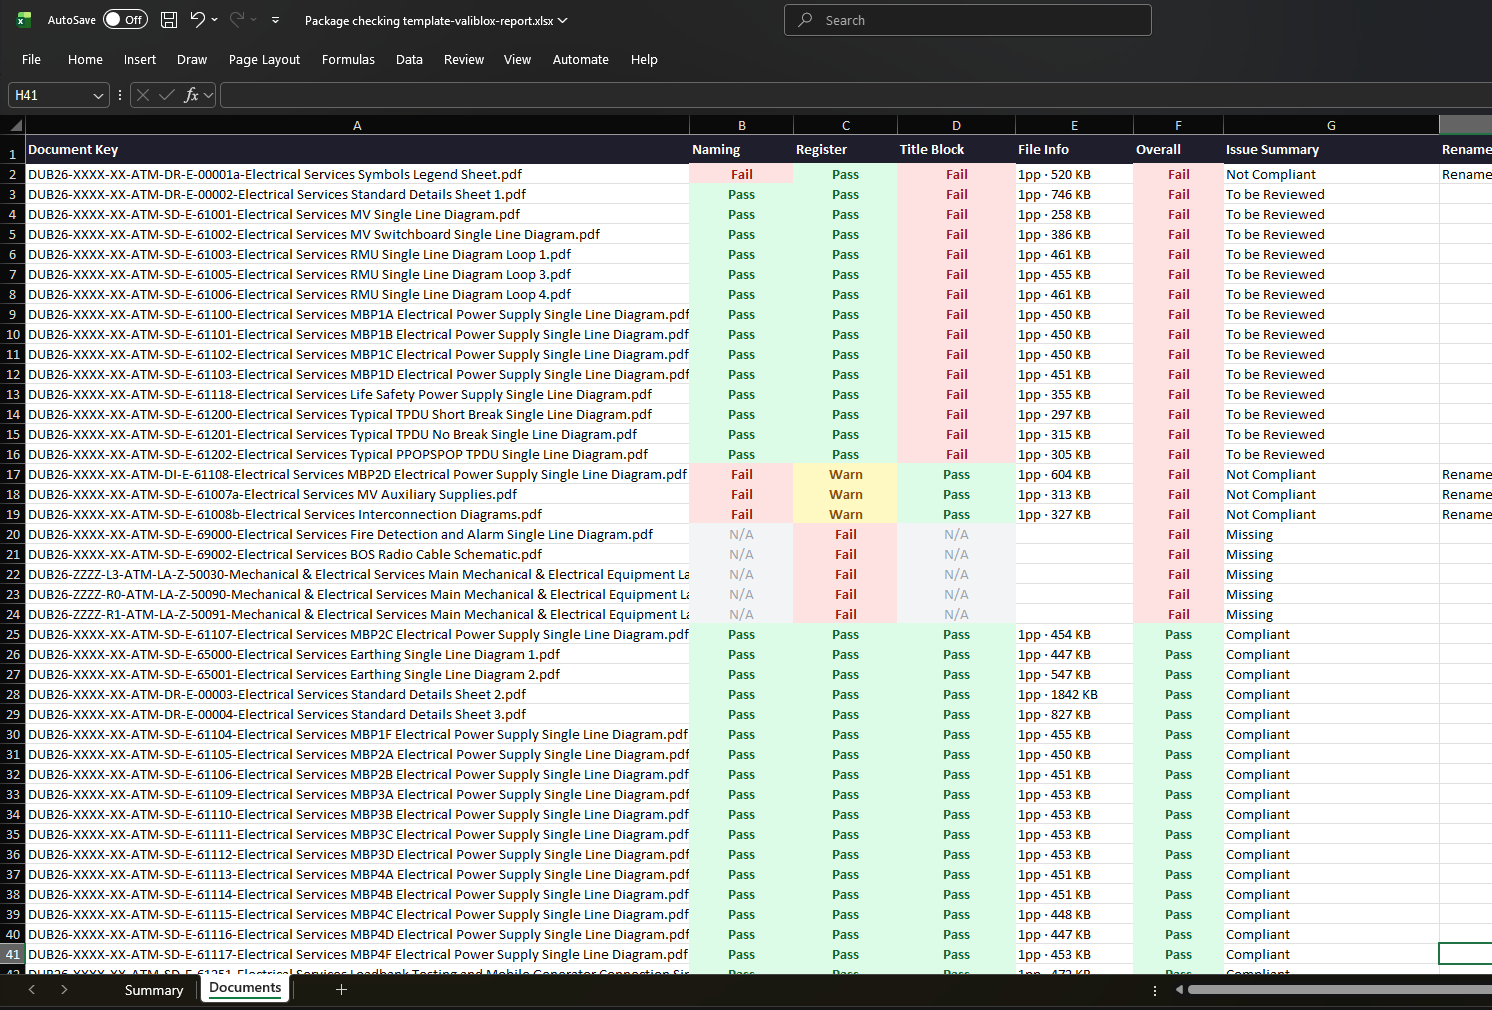
Task: Click the Document Key header cell
Action: pyautogui.click(x=357, y=149)
